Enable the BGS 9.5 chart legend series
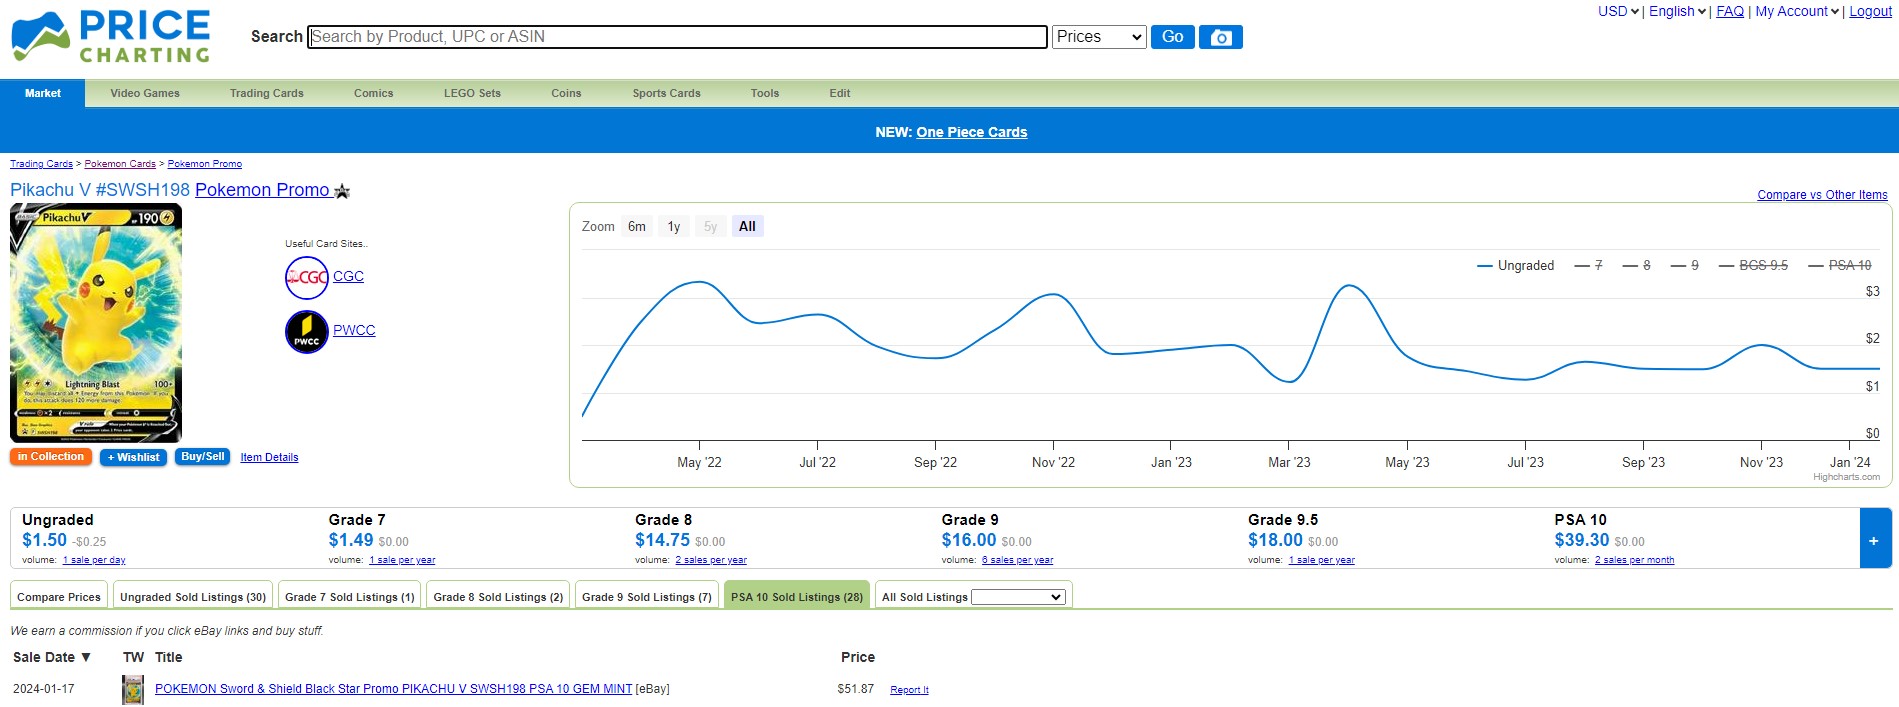 (1753, 266)
